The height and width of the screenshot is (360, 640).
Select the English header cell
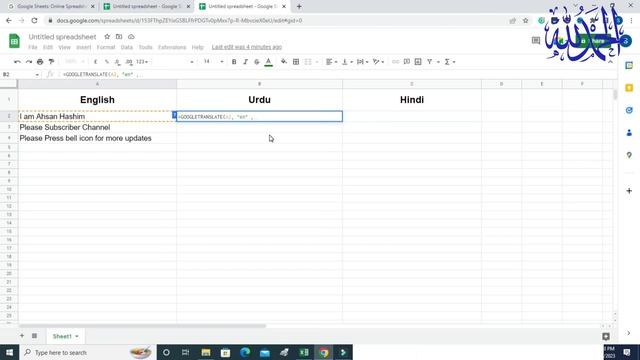pyautogui.click(x=97, y=100)
